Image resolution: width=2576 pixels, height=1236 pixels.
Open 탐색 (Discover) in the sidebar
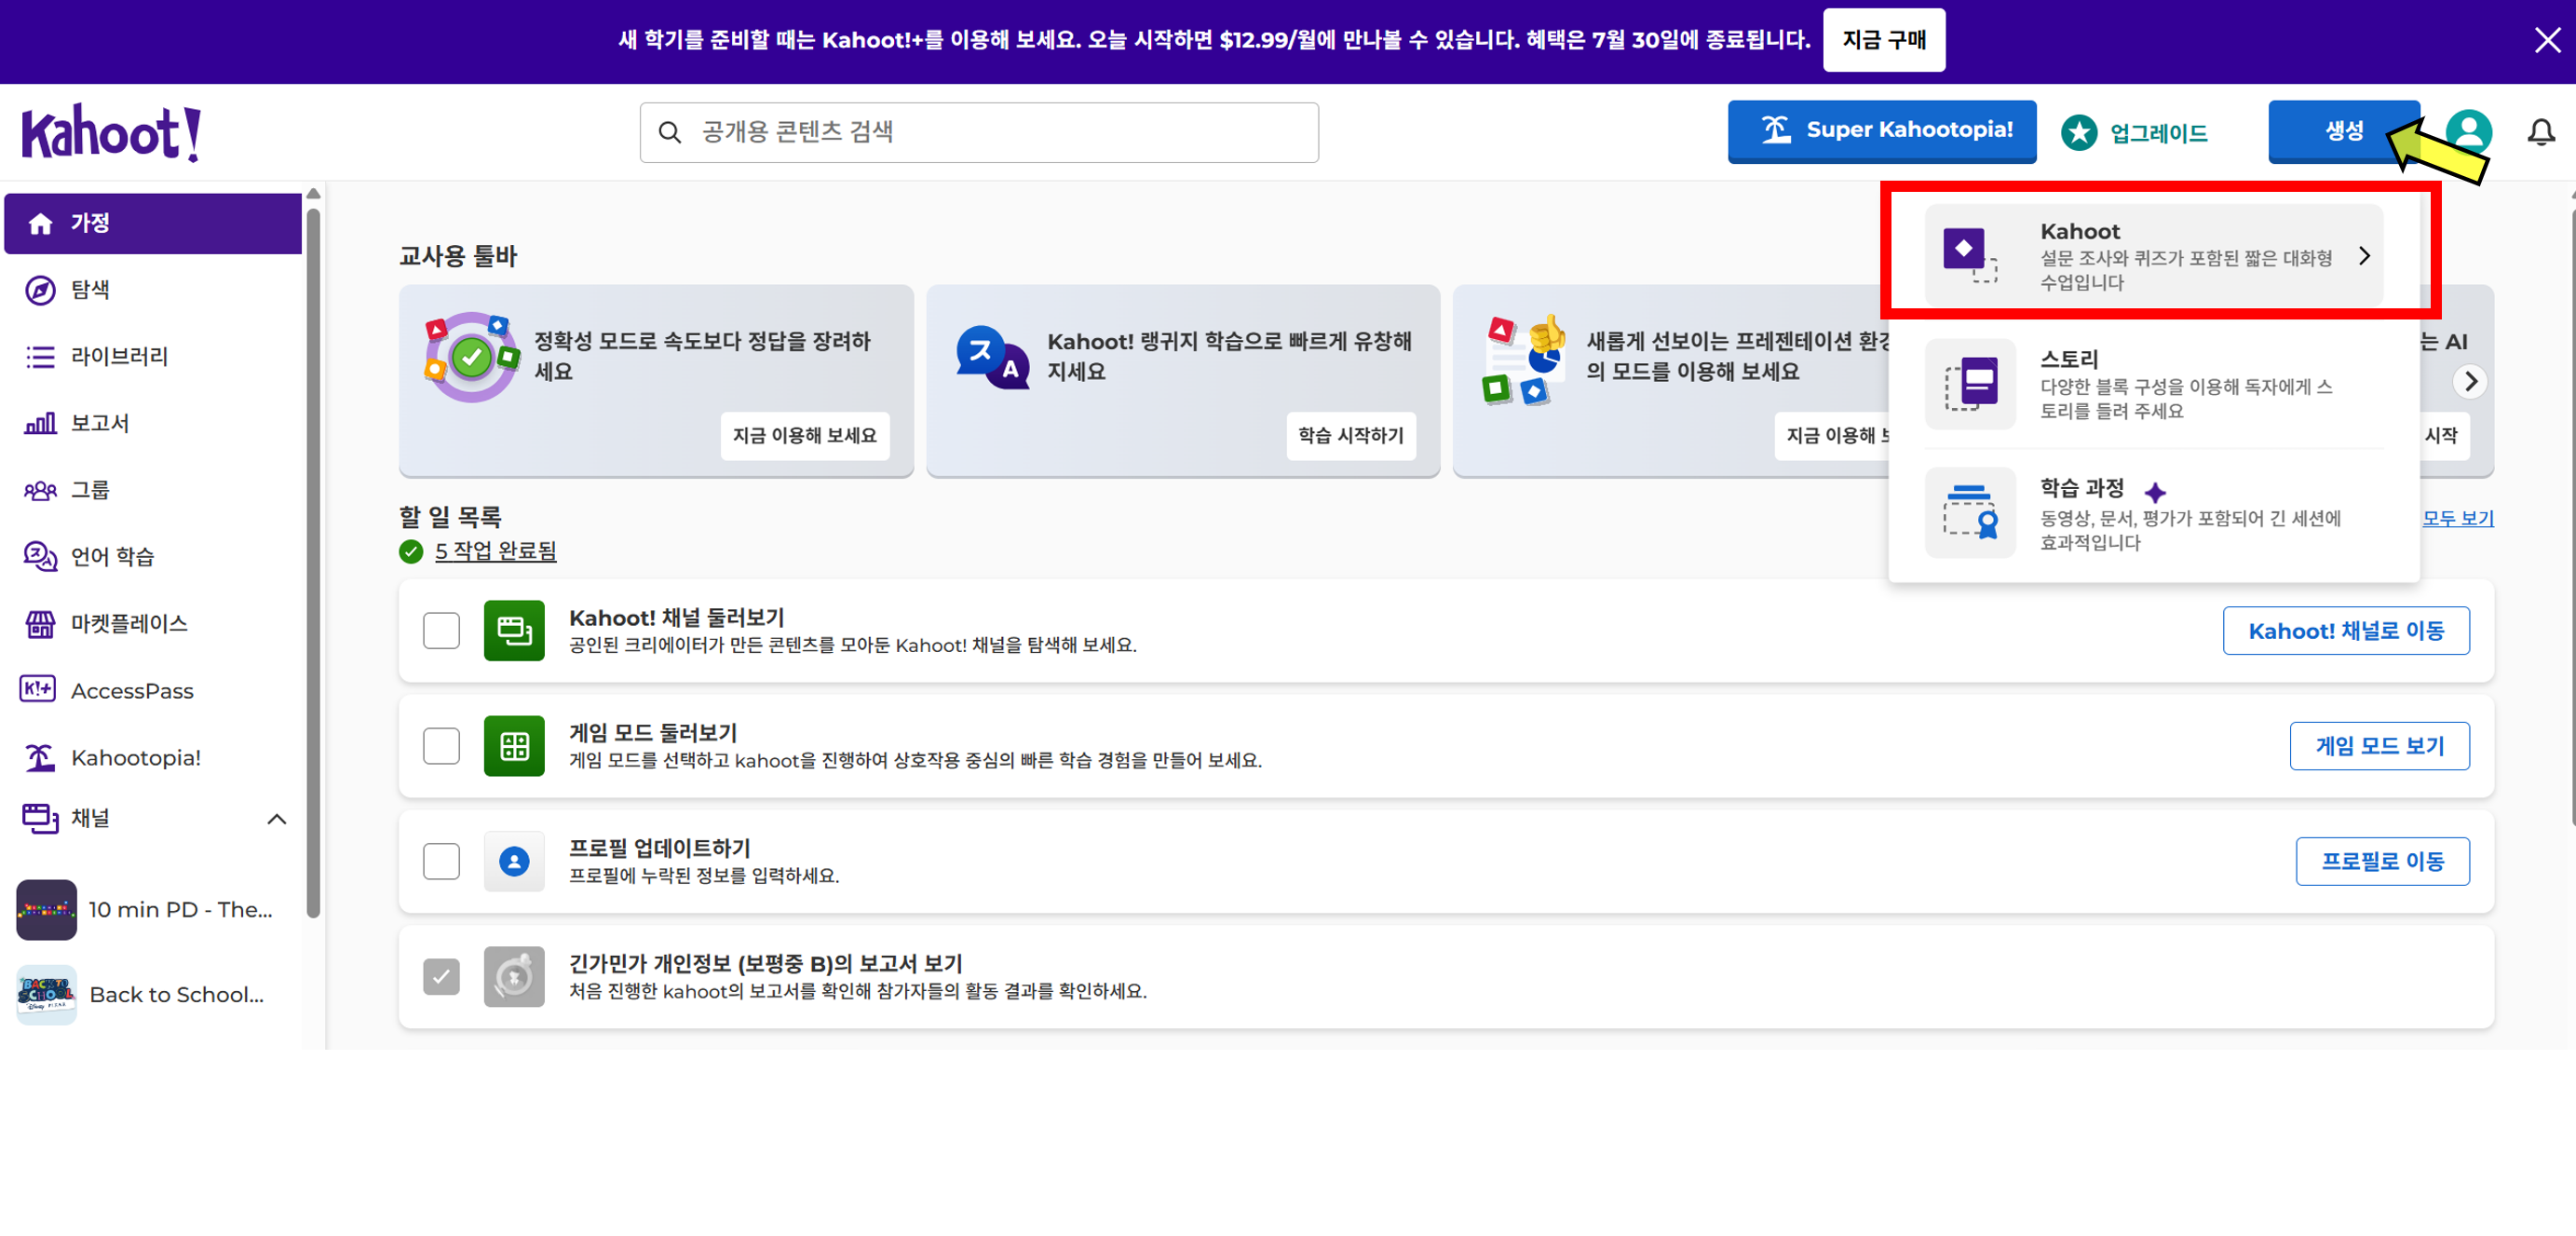[x=90, y=290]
